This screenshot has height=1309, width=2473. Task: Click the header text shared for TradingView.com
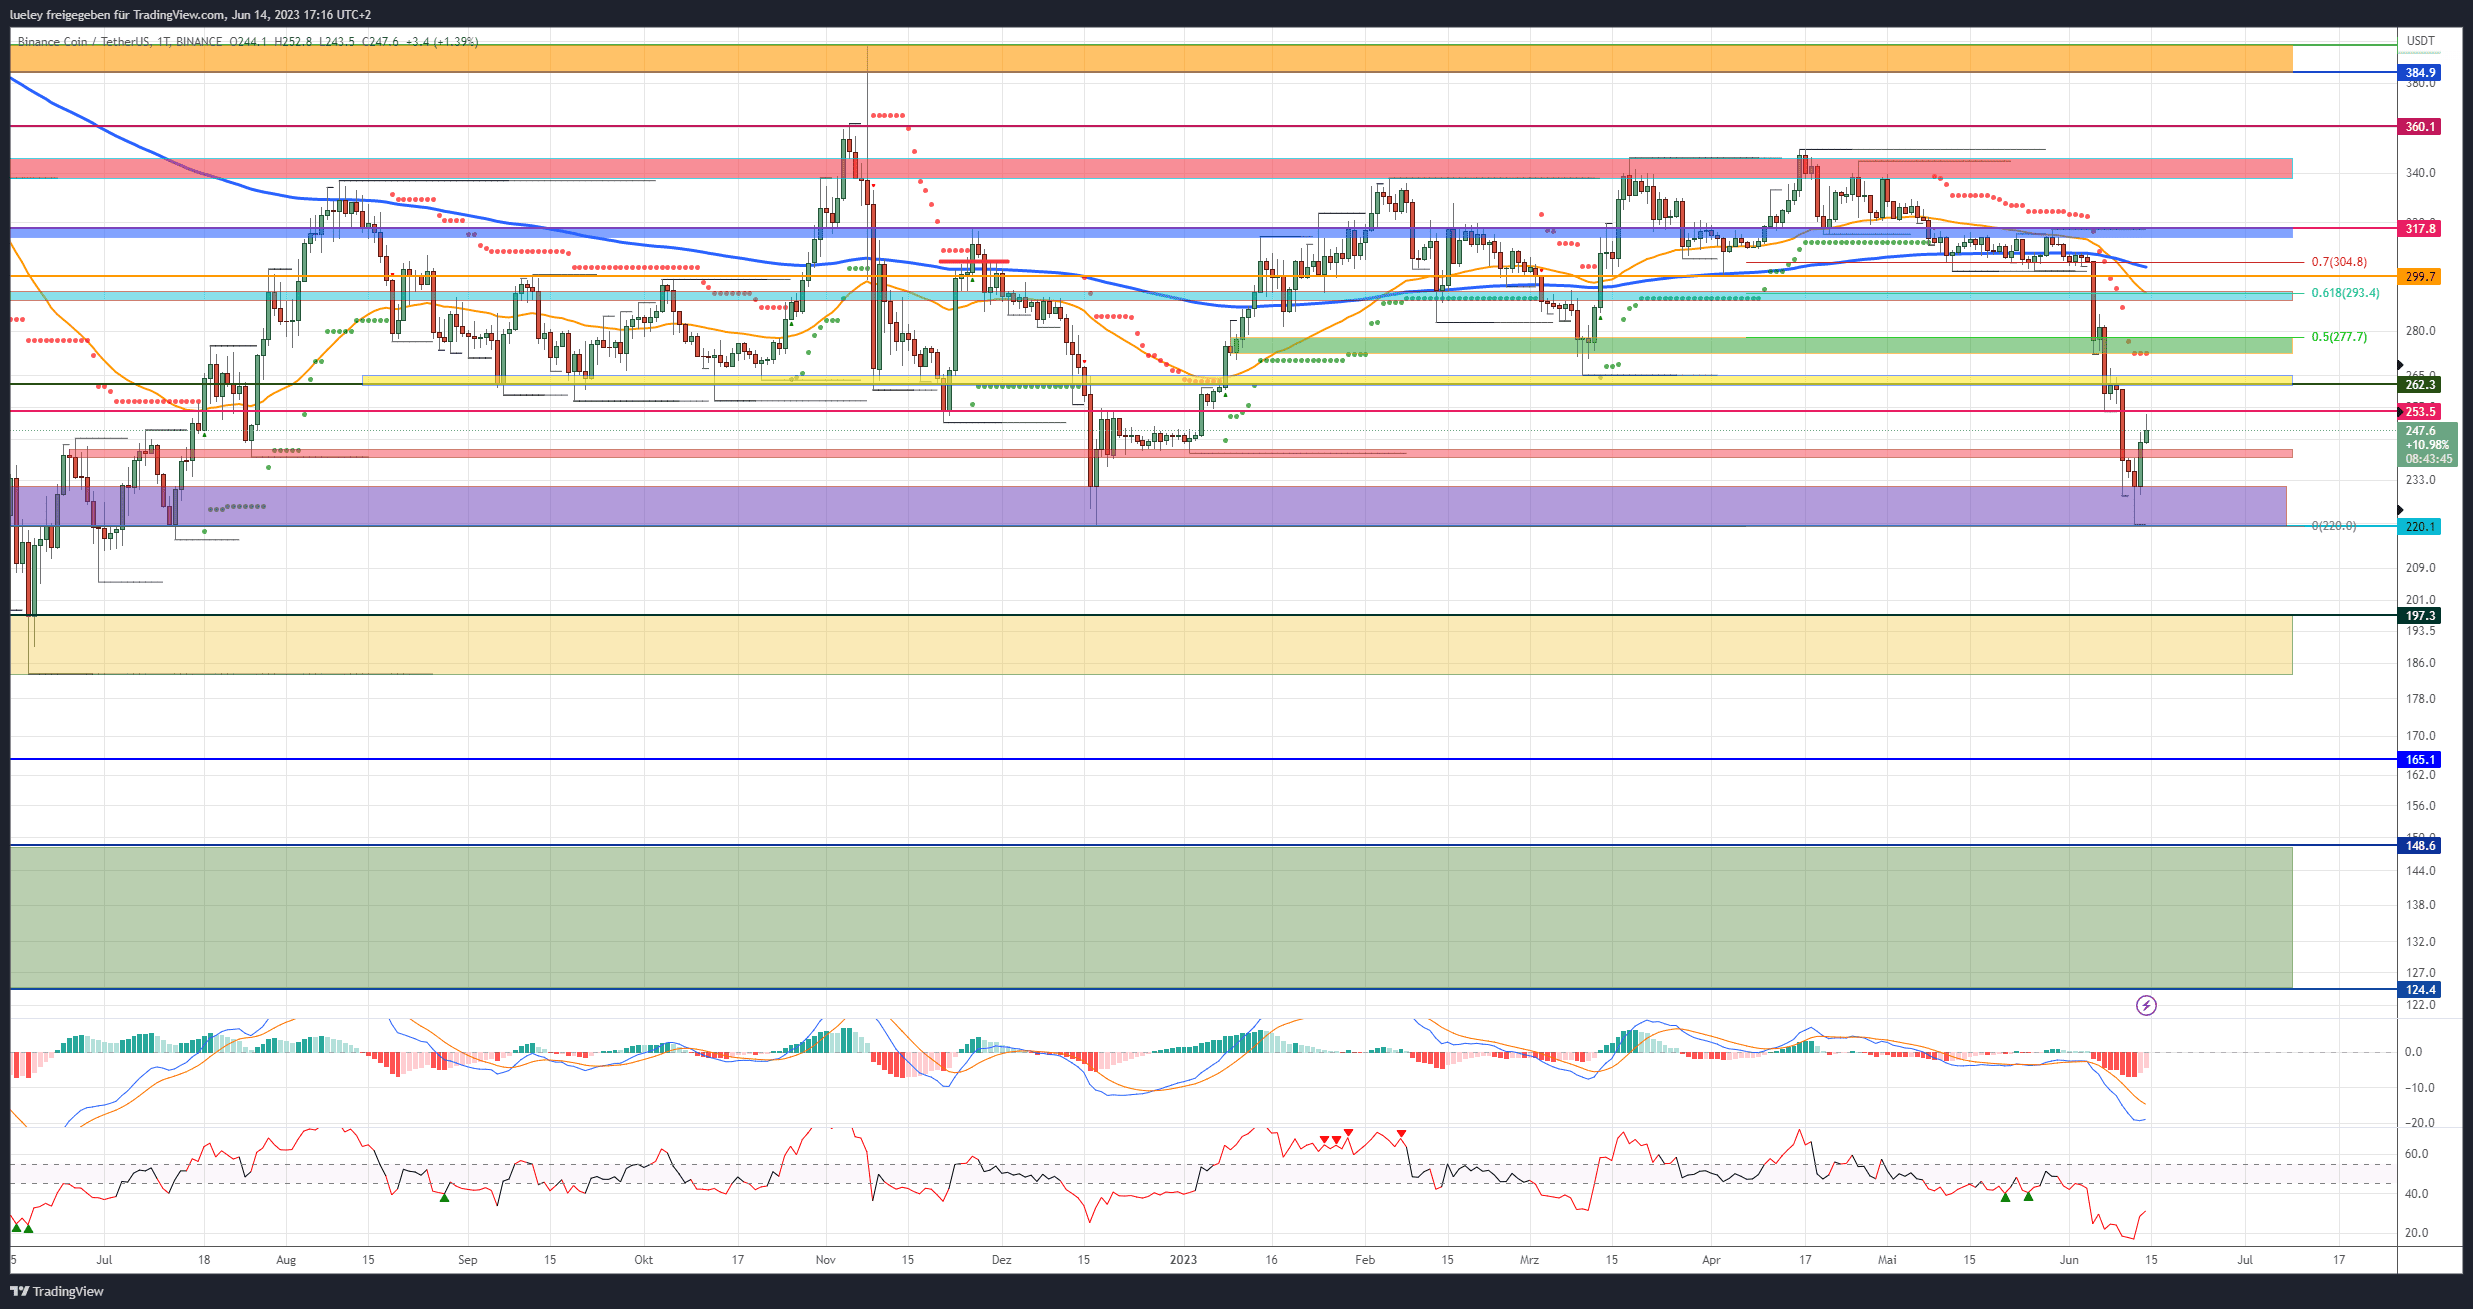click(x=190, y=14)
